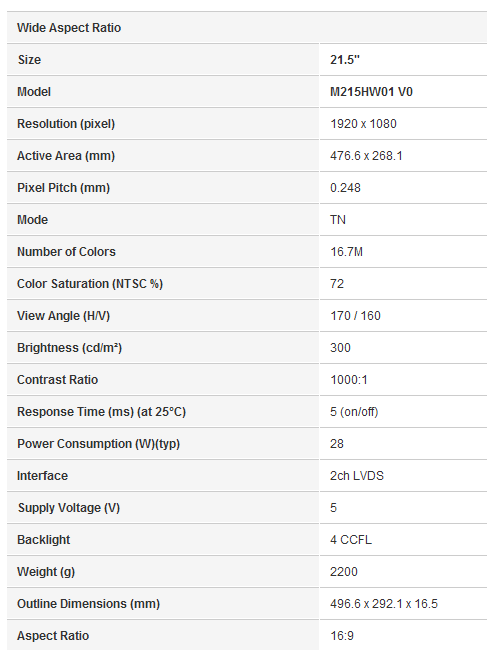This screenshot has width=487, height=658.
Task: Select View Angle value 170 / 160
Action: coord(355,316)
